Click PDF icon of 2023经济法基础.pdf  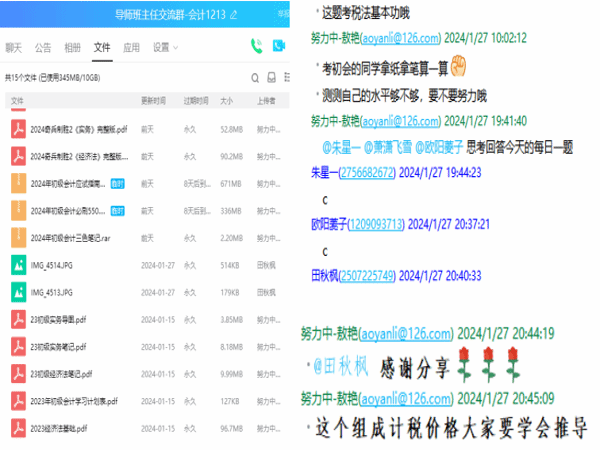pyautogui.click(x=19, y=428)
